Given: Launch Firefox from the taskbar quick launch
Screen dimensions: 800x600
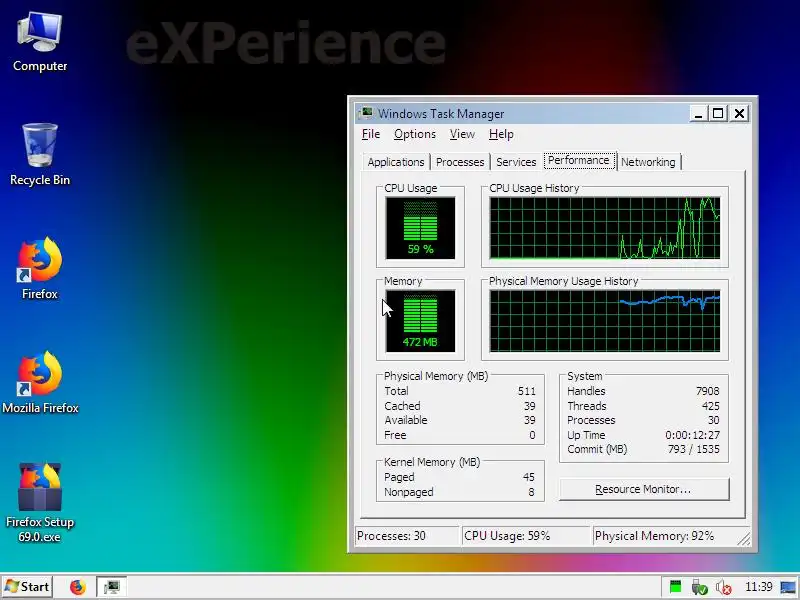Looking at the screenshot, I should pyautogui.click(x=78, y=587).
